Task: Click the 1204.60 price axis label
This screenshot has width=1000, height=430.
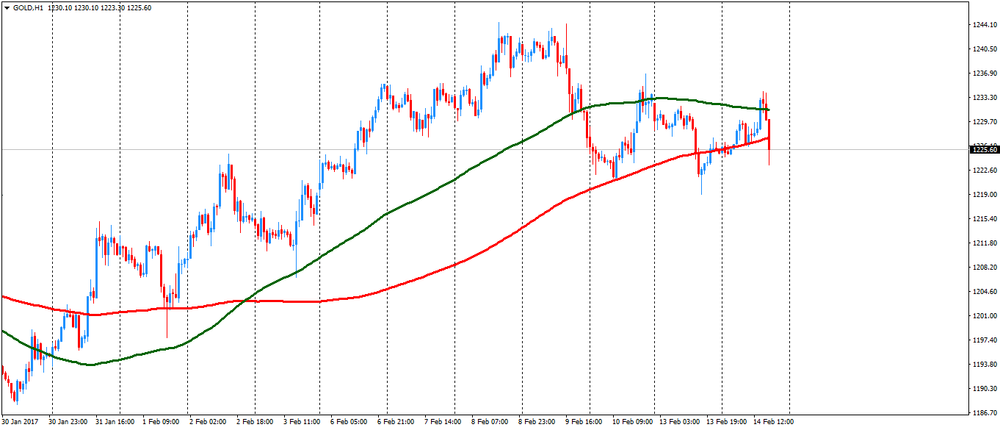Action: pyautogui.click(x=985, y=292)
